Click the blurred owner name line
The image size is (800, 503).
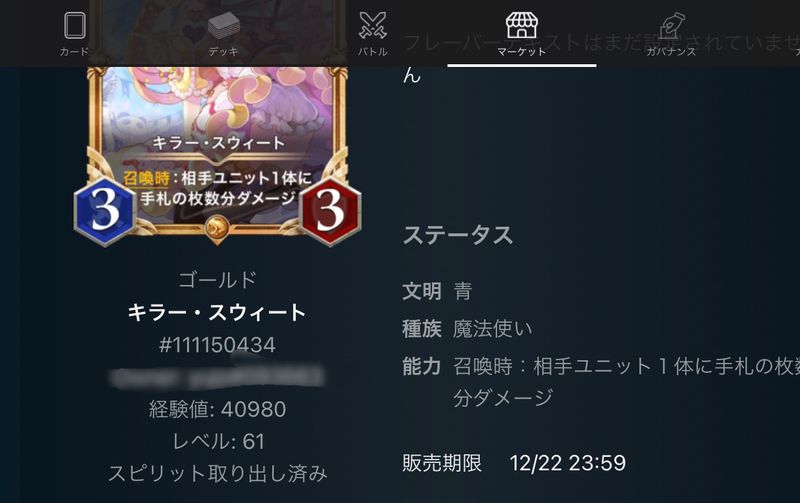point(217,377)
